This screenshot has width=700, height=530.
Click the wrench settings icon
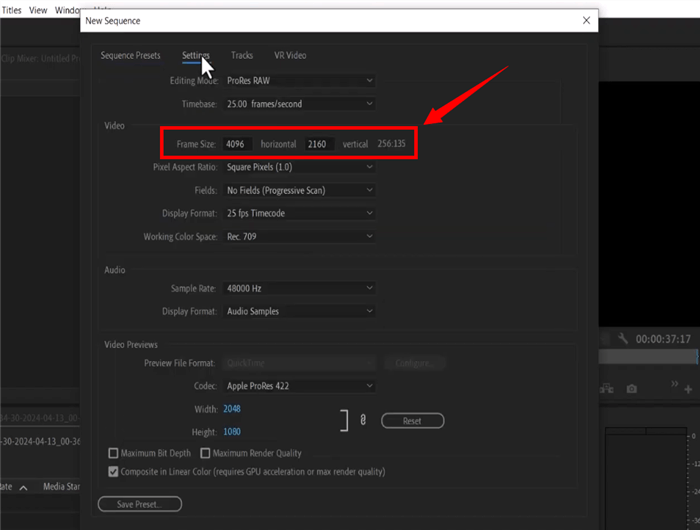[x=623, y=339]
